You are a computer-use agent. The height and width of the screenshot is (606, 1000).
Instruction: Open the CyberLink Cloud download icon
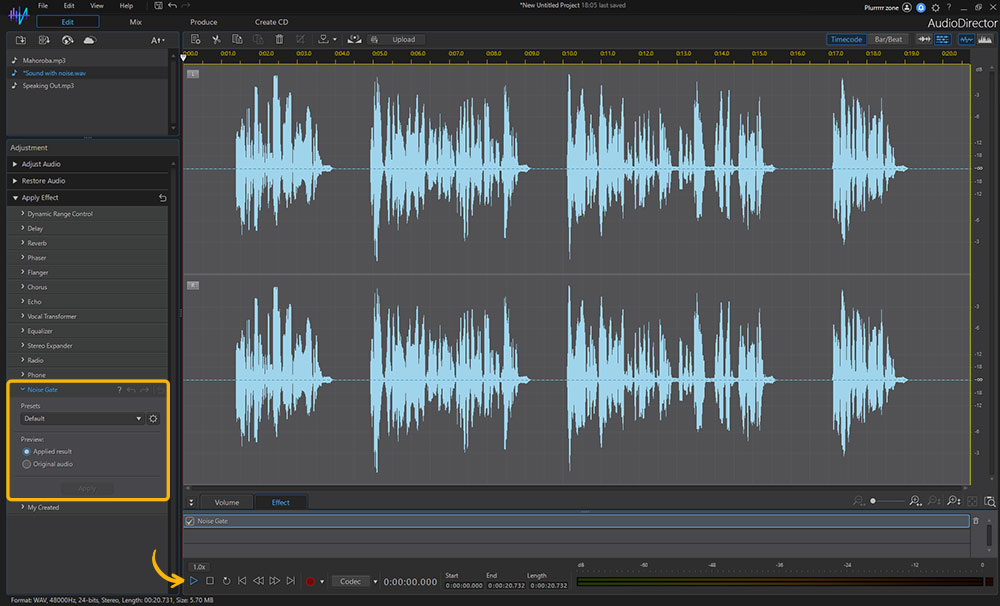[90, 40]
